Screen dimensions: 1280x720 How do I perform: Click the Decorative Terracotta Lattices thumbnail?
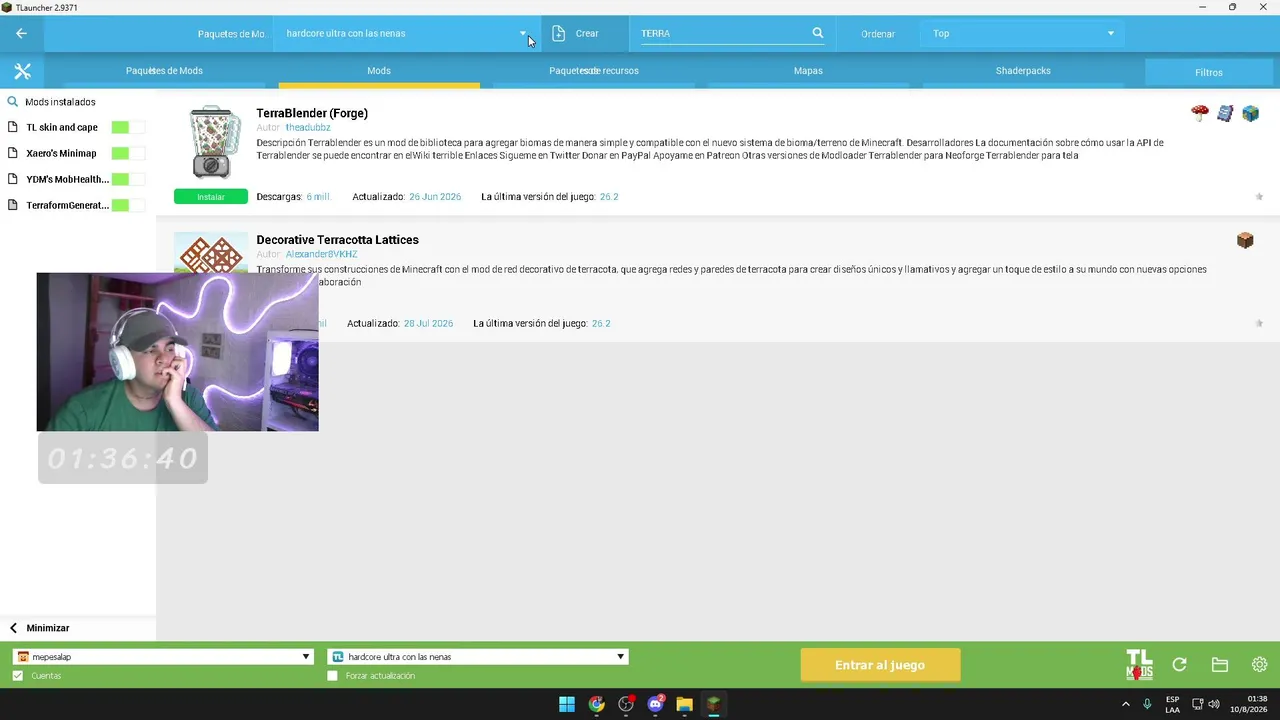pyautogui.click(x=211, y=253)
